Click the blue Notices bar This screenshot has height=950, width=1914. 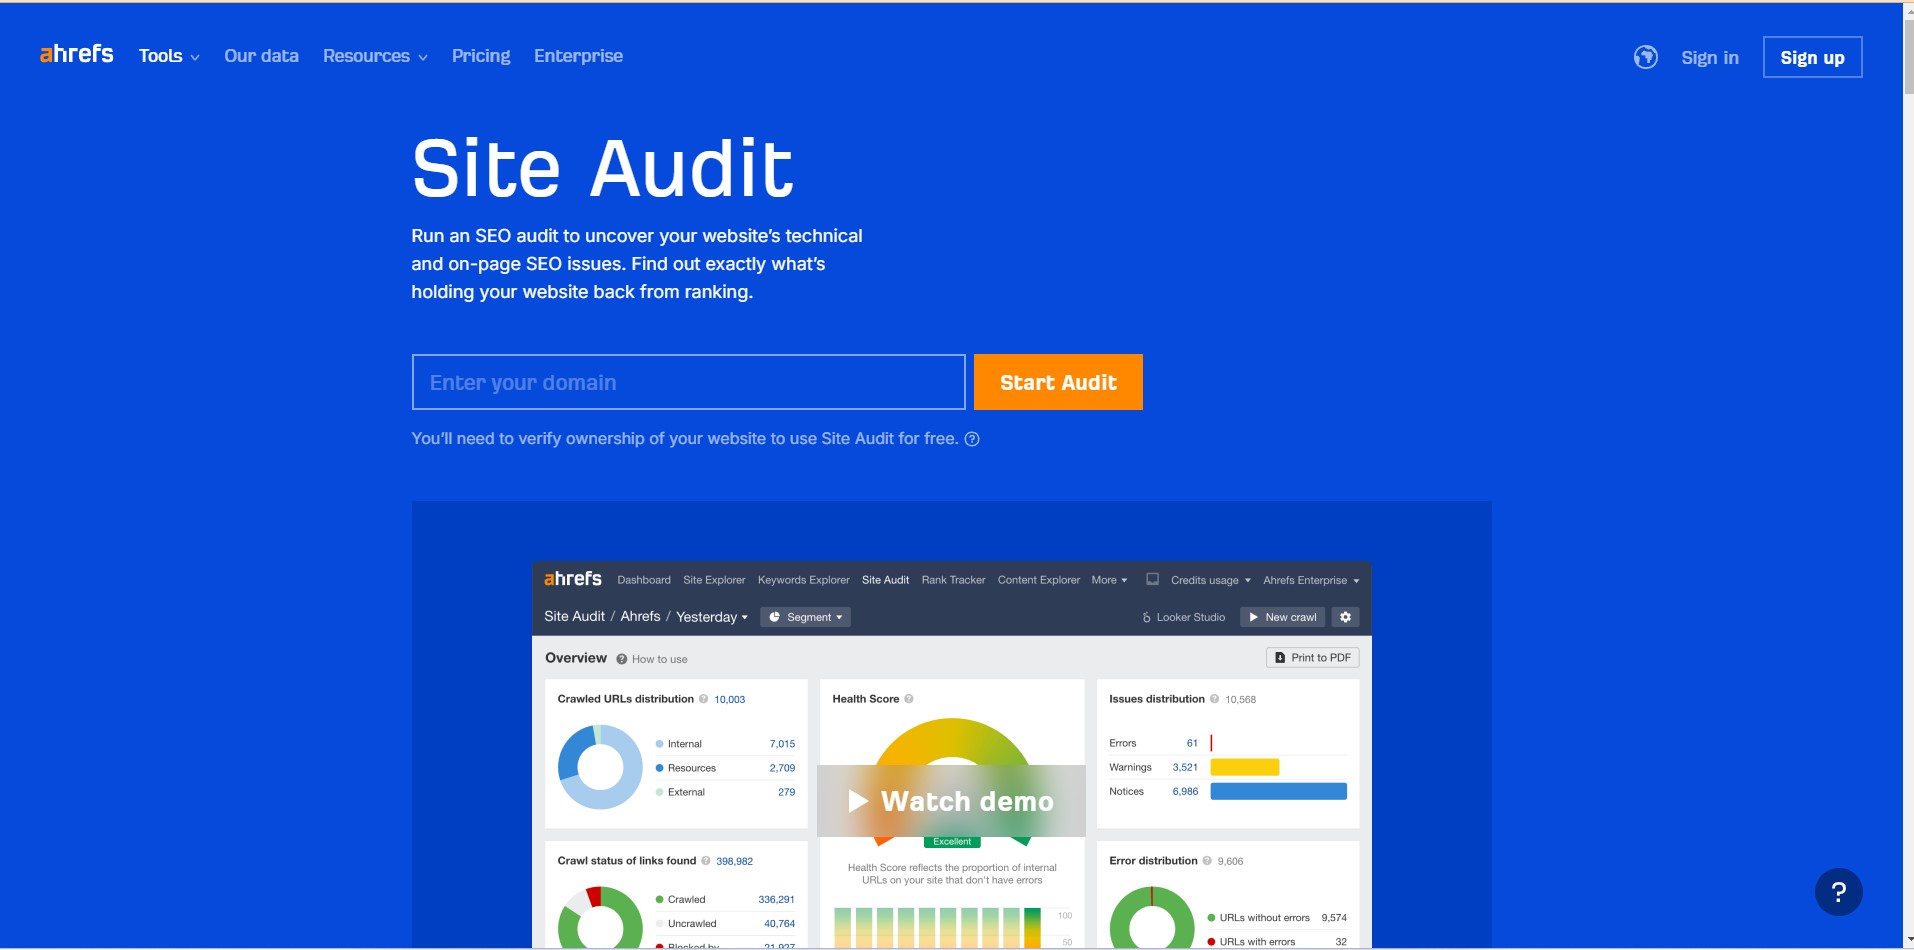click(x=1278, y=791)
